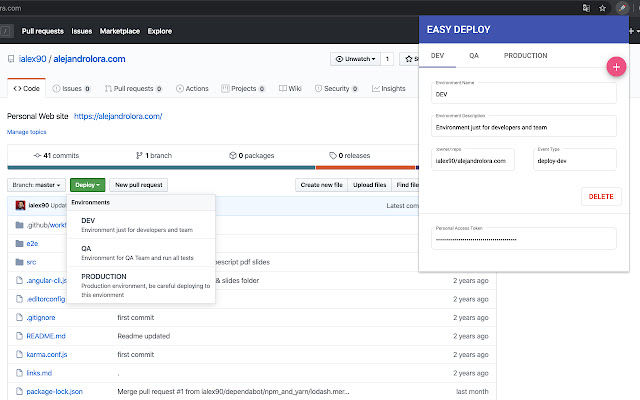The image size is (640, 400).
Task: Click the Personal Access Token field
Action: (524, 238)
